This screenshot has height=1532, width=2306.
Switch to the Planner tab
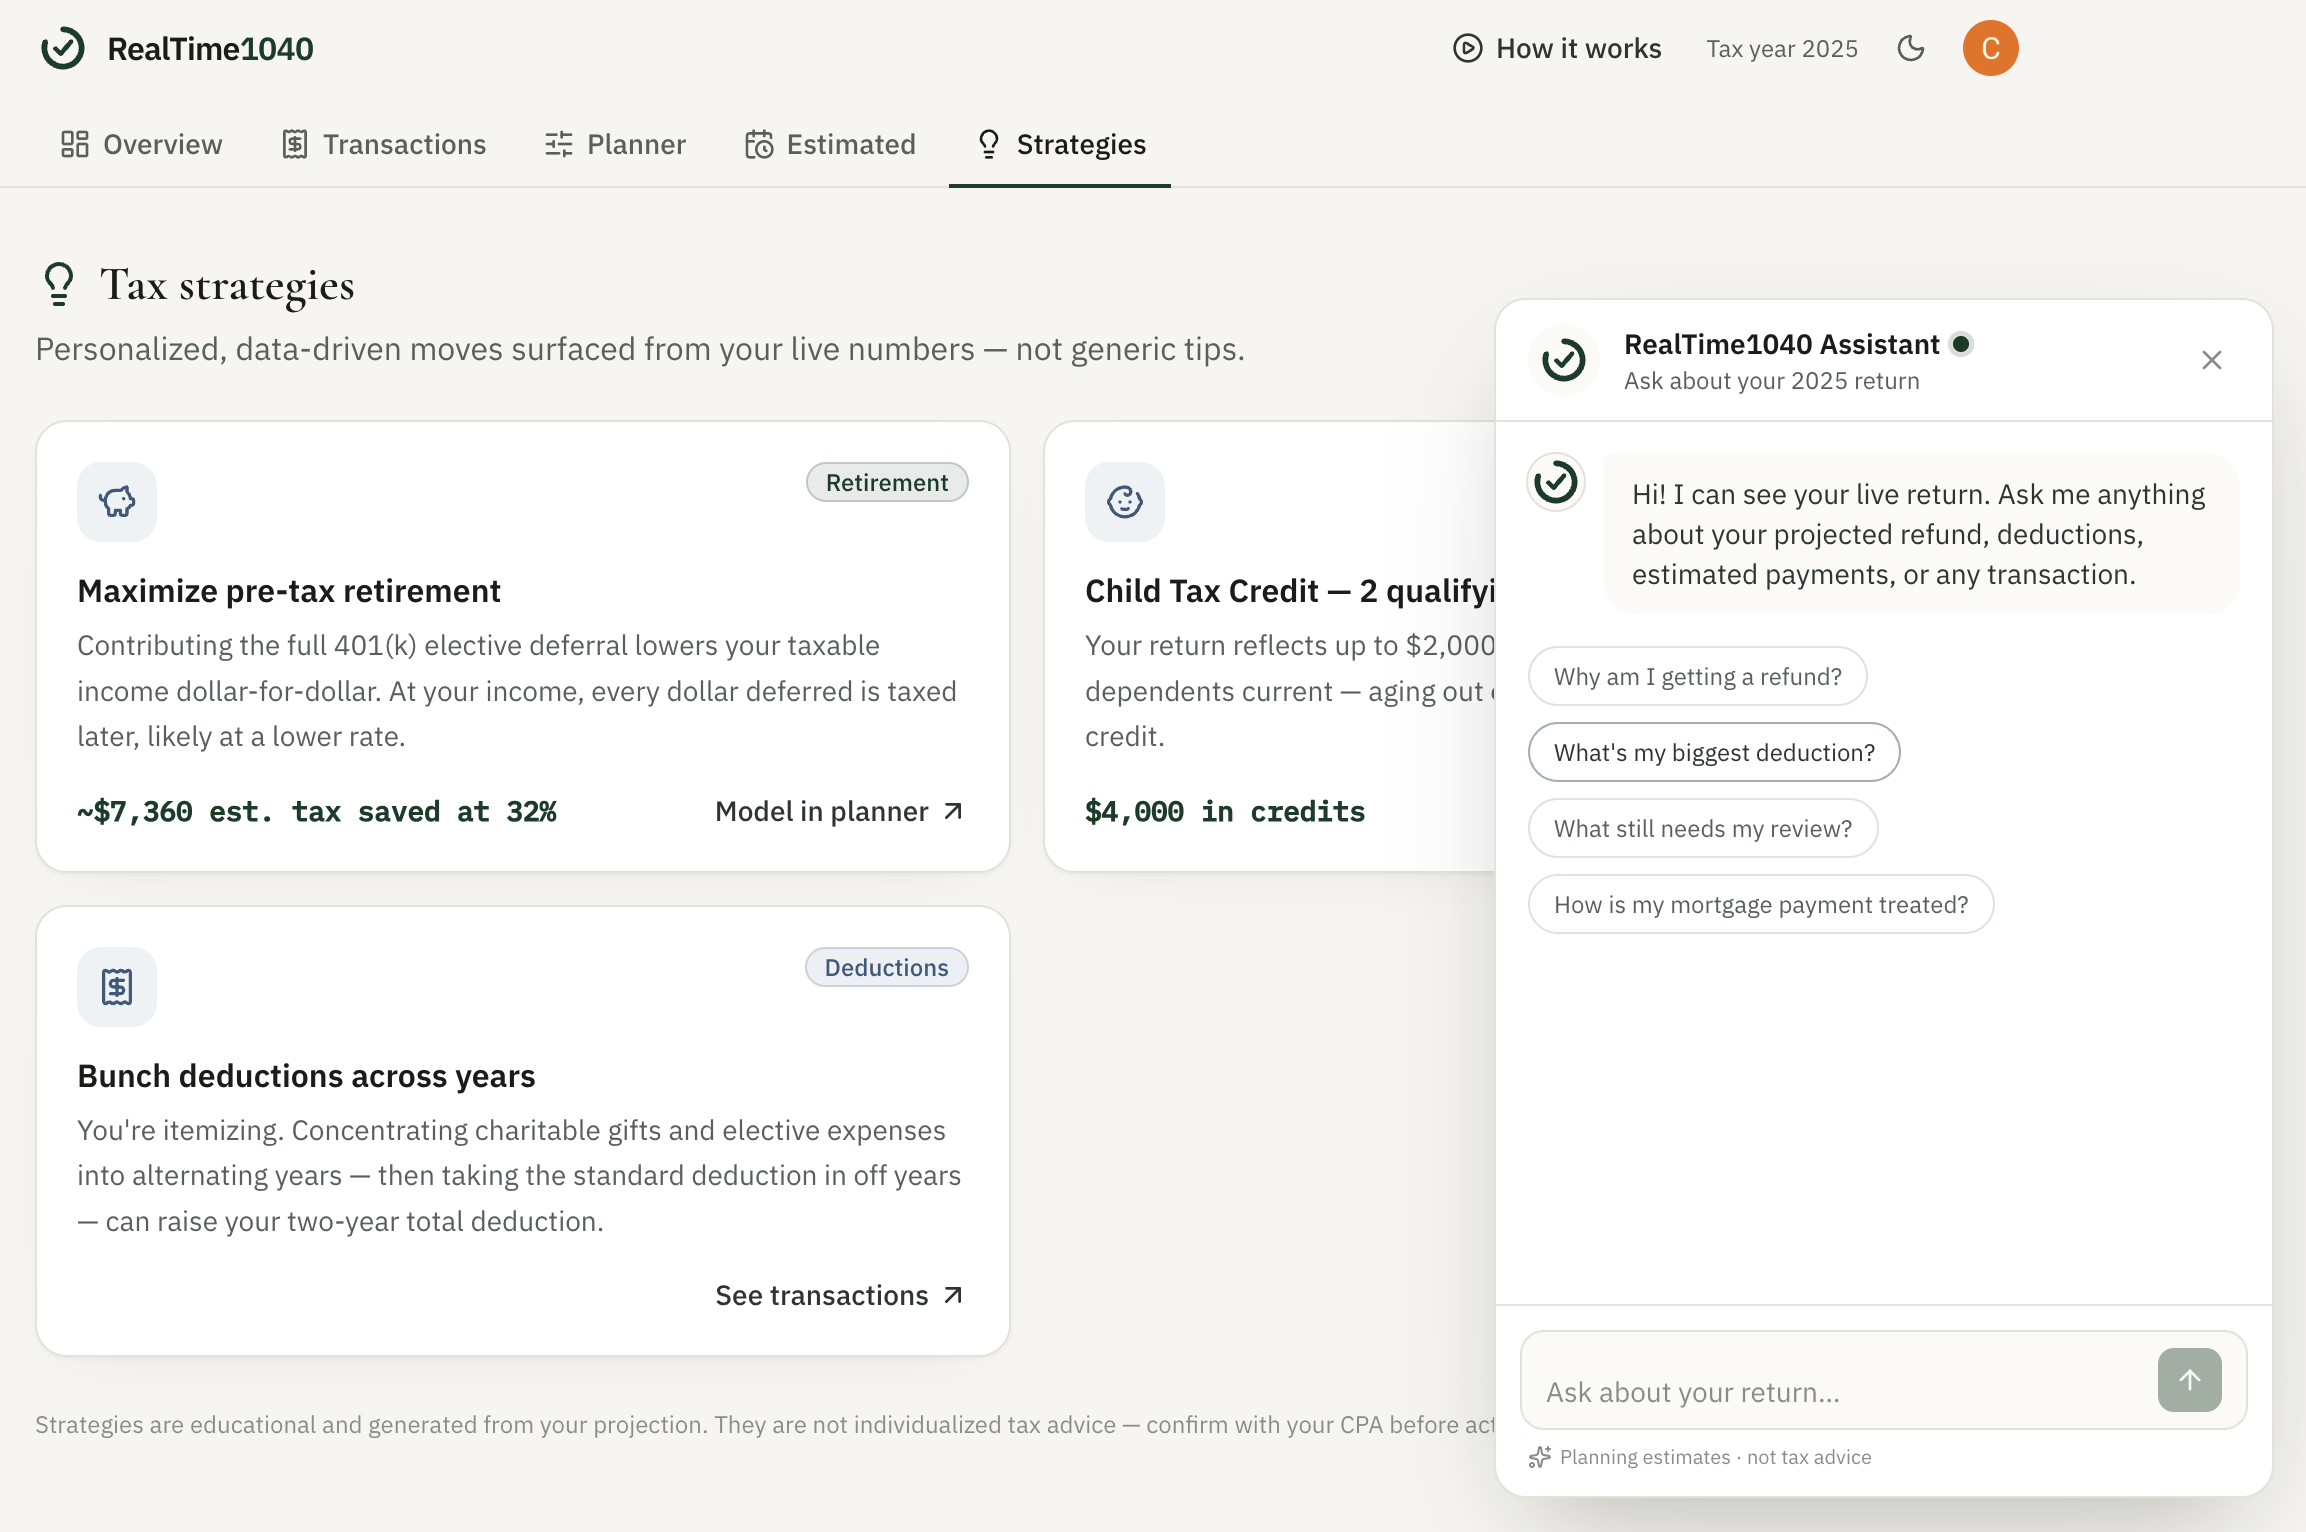(x=615, y=144)
